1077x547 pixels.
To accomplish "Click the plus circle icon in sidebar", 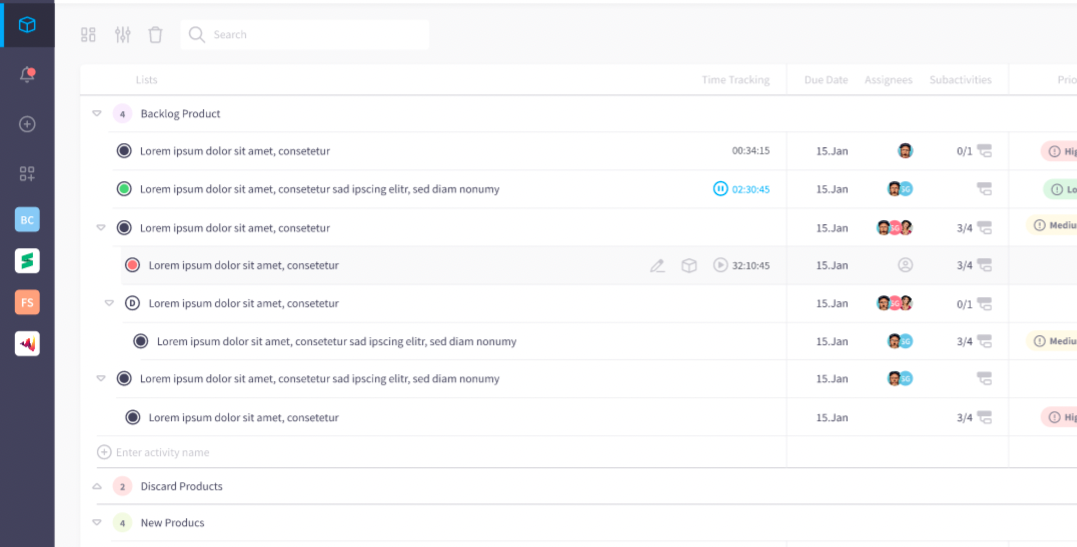I will click(x=27, y=124).
